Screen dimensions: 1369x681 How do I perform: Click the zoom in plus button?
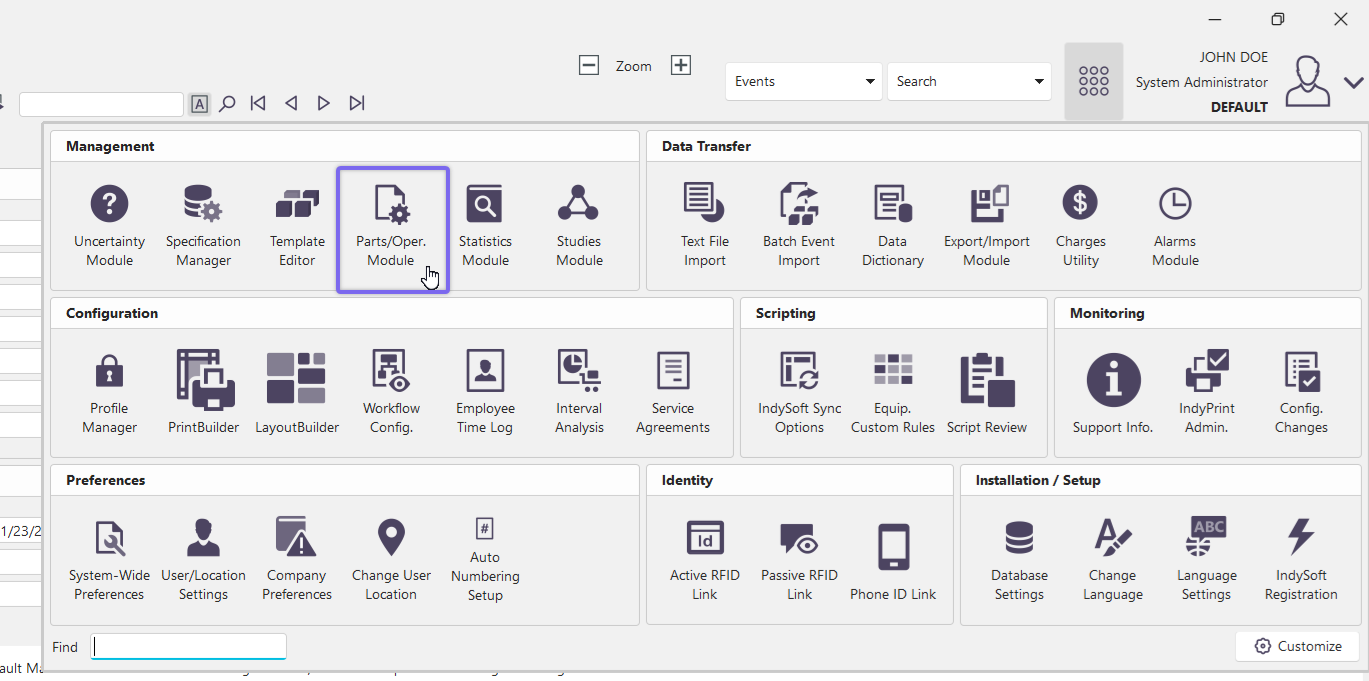coord(681,65)
